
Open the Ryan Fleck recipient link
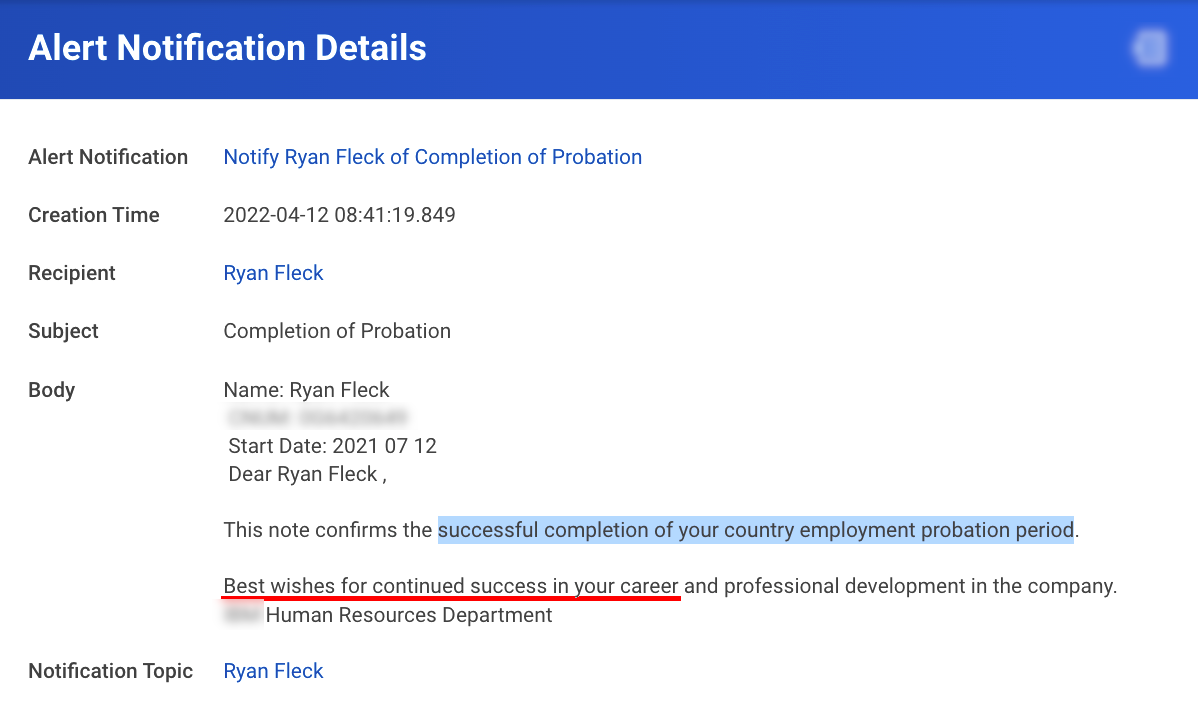[273, 273]
